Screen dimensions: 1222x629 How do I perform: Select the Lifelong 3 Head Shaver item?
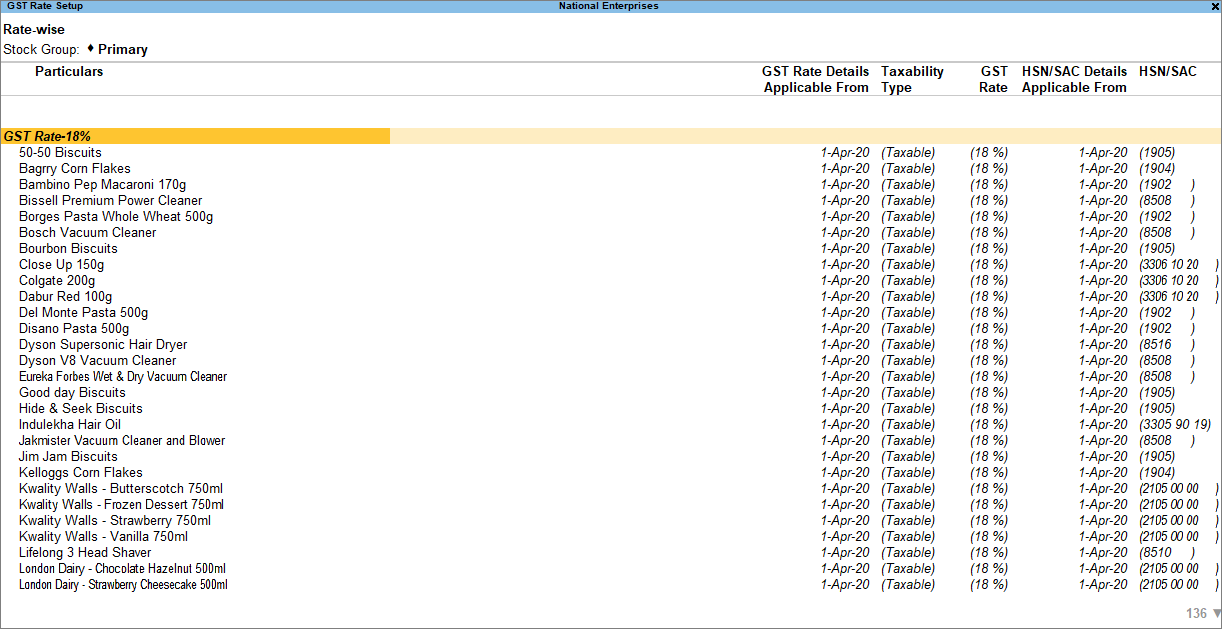point(85,552)
